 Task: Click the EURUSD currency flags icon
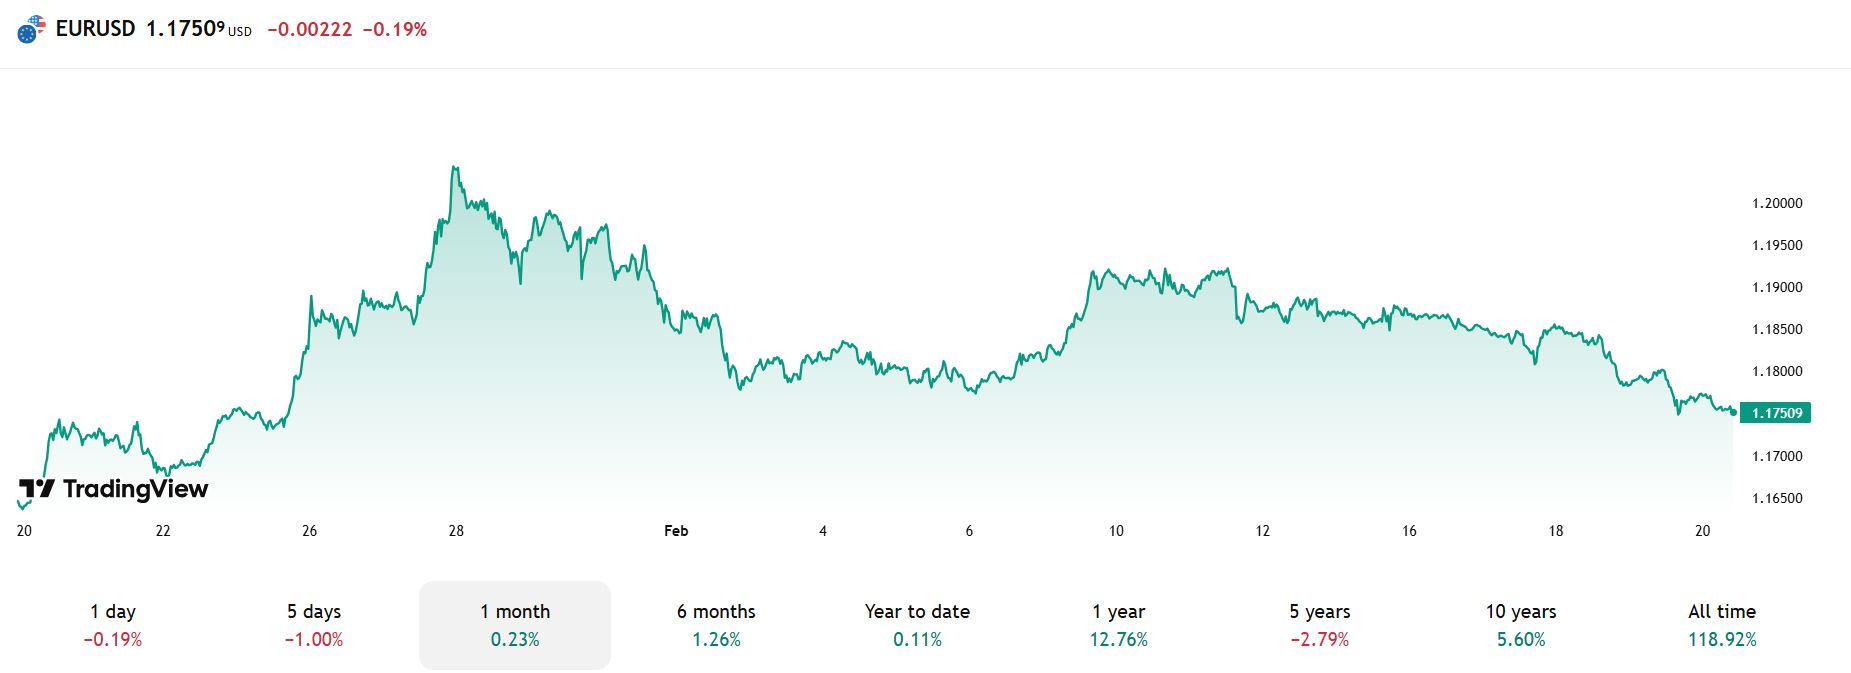point(31,30)
